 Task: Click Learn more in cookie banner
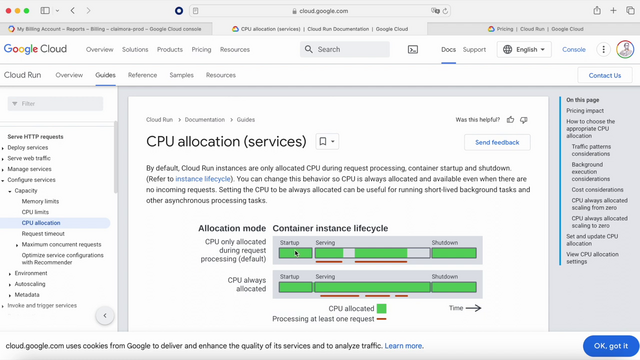click(403, 346)
